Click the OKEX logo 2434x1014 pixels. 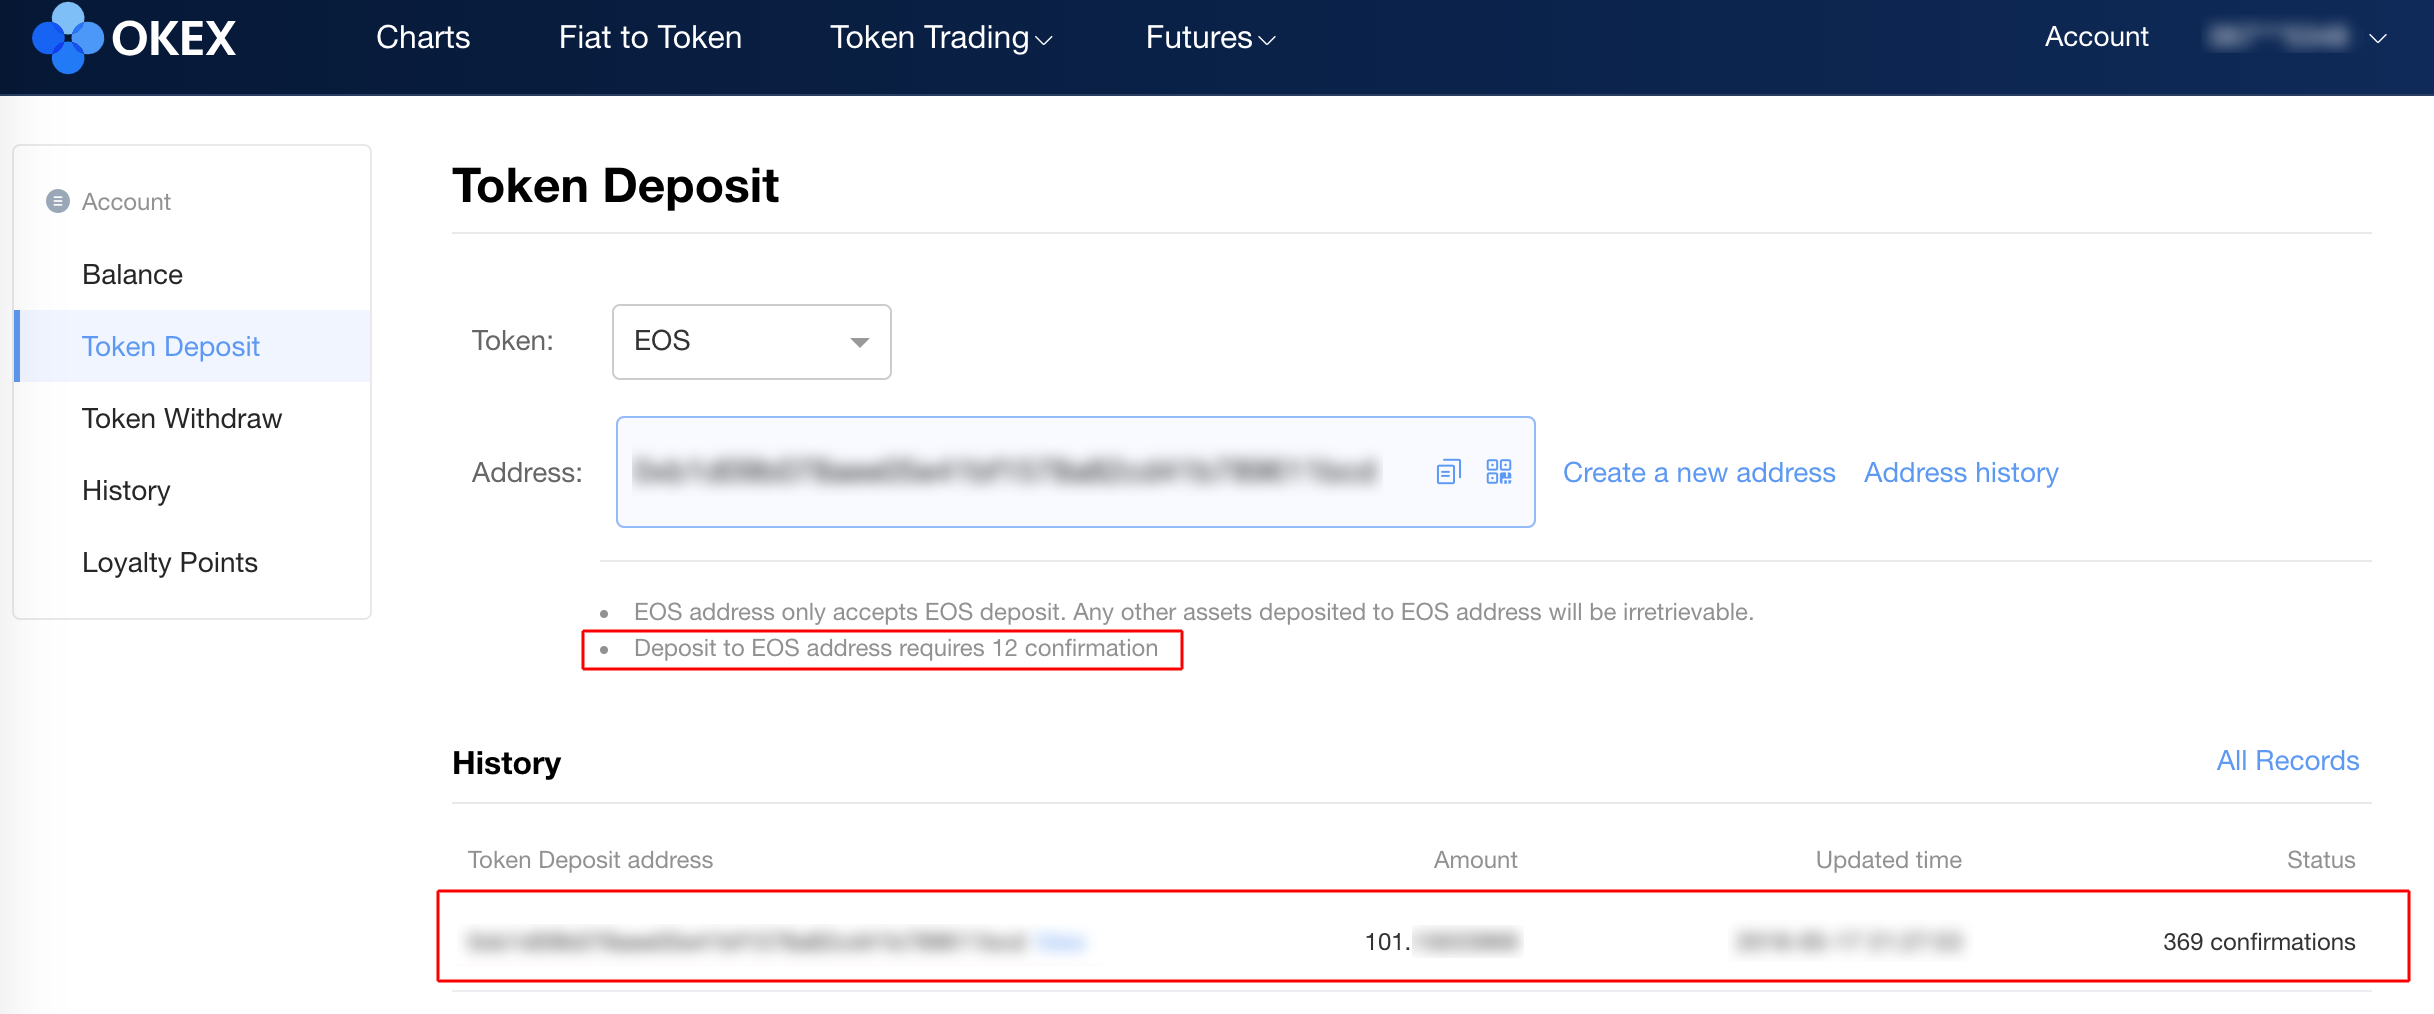pyautogui.click(x=134, y=38)
